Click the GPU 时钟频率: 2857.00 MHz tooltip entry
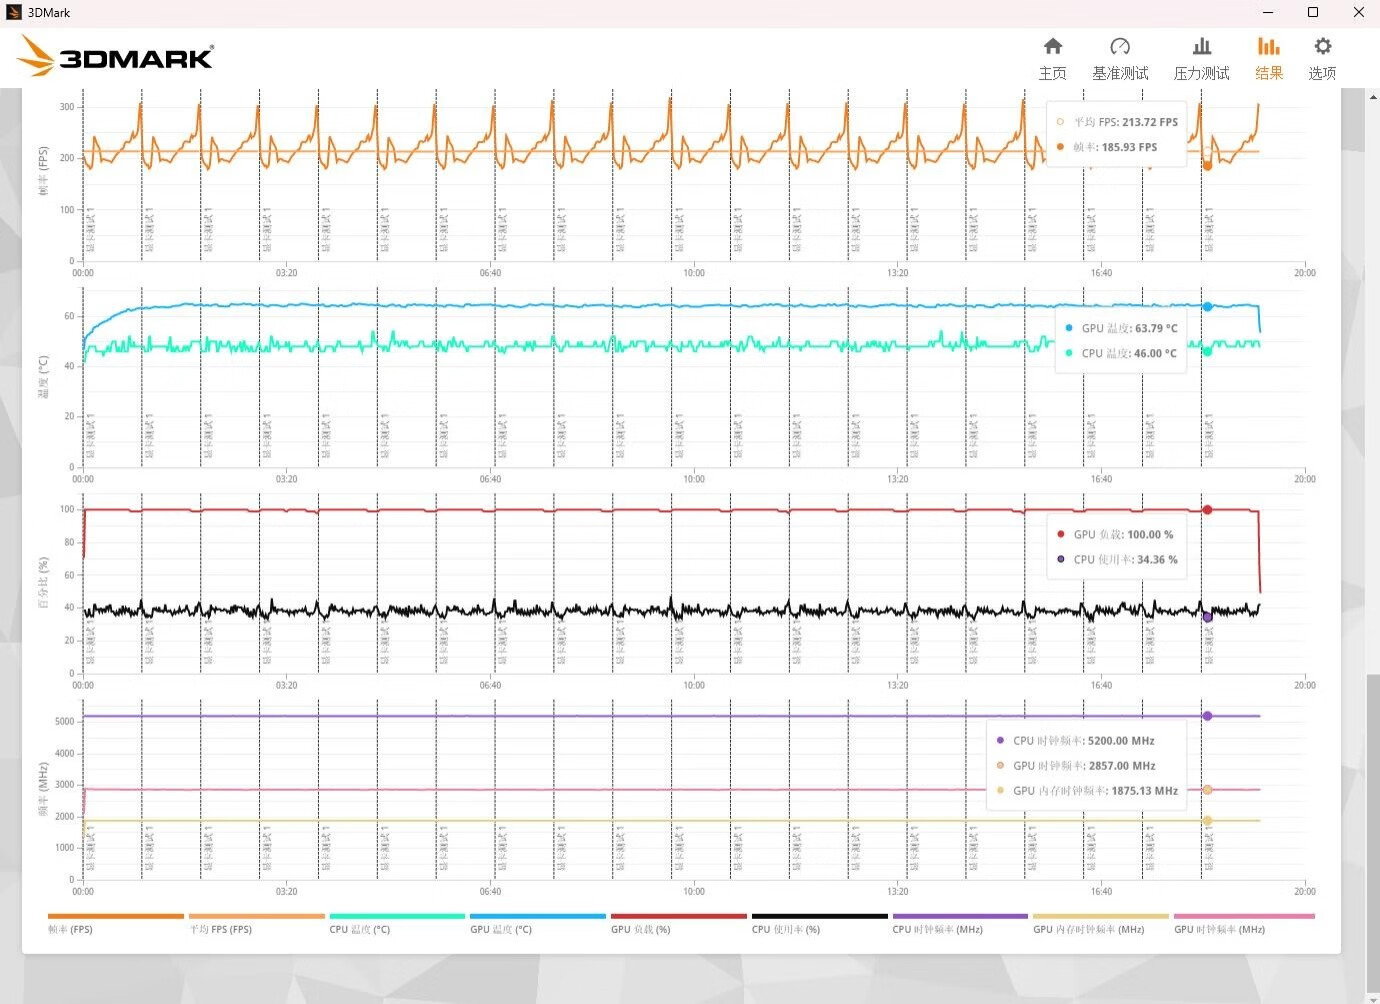Screen dimensions: 1380x1004 pos(1075,766)
